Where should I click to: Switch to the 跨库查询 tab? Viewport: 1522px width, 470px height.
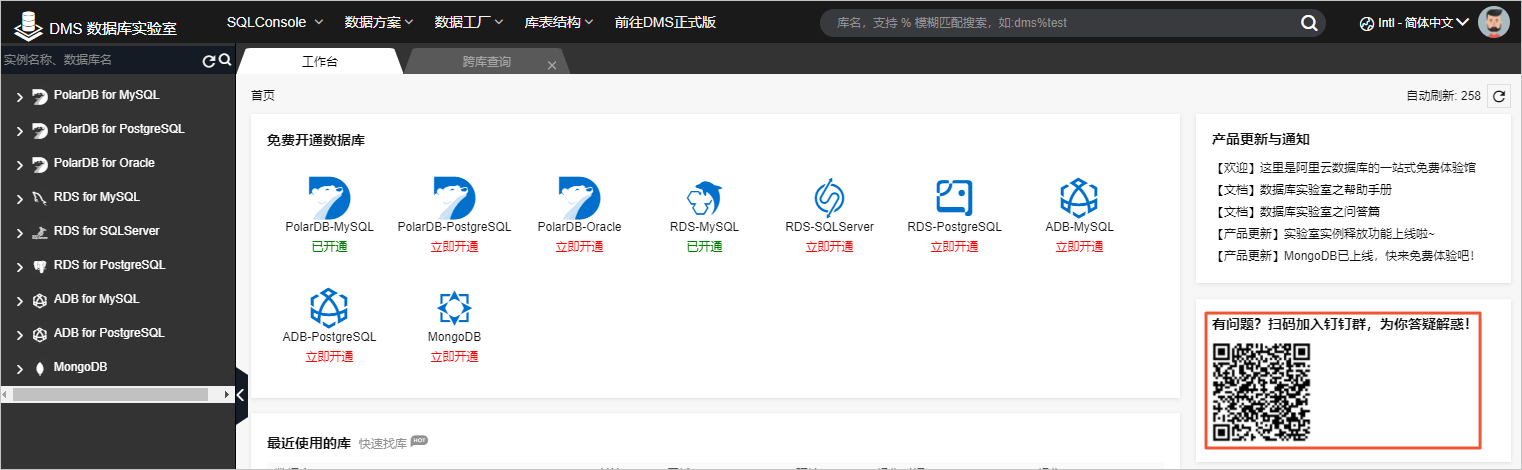tap(487, 62)
